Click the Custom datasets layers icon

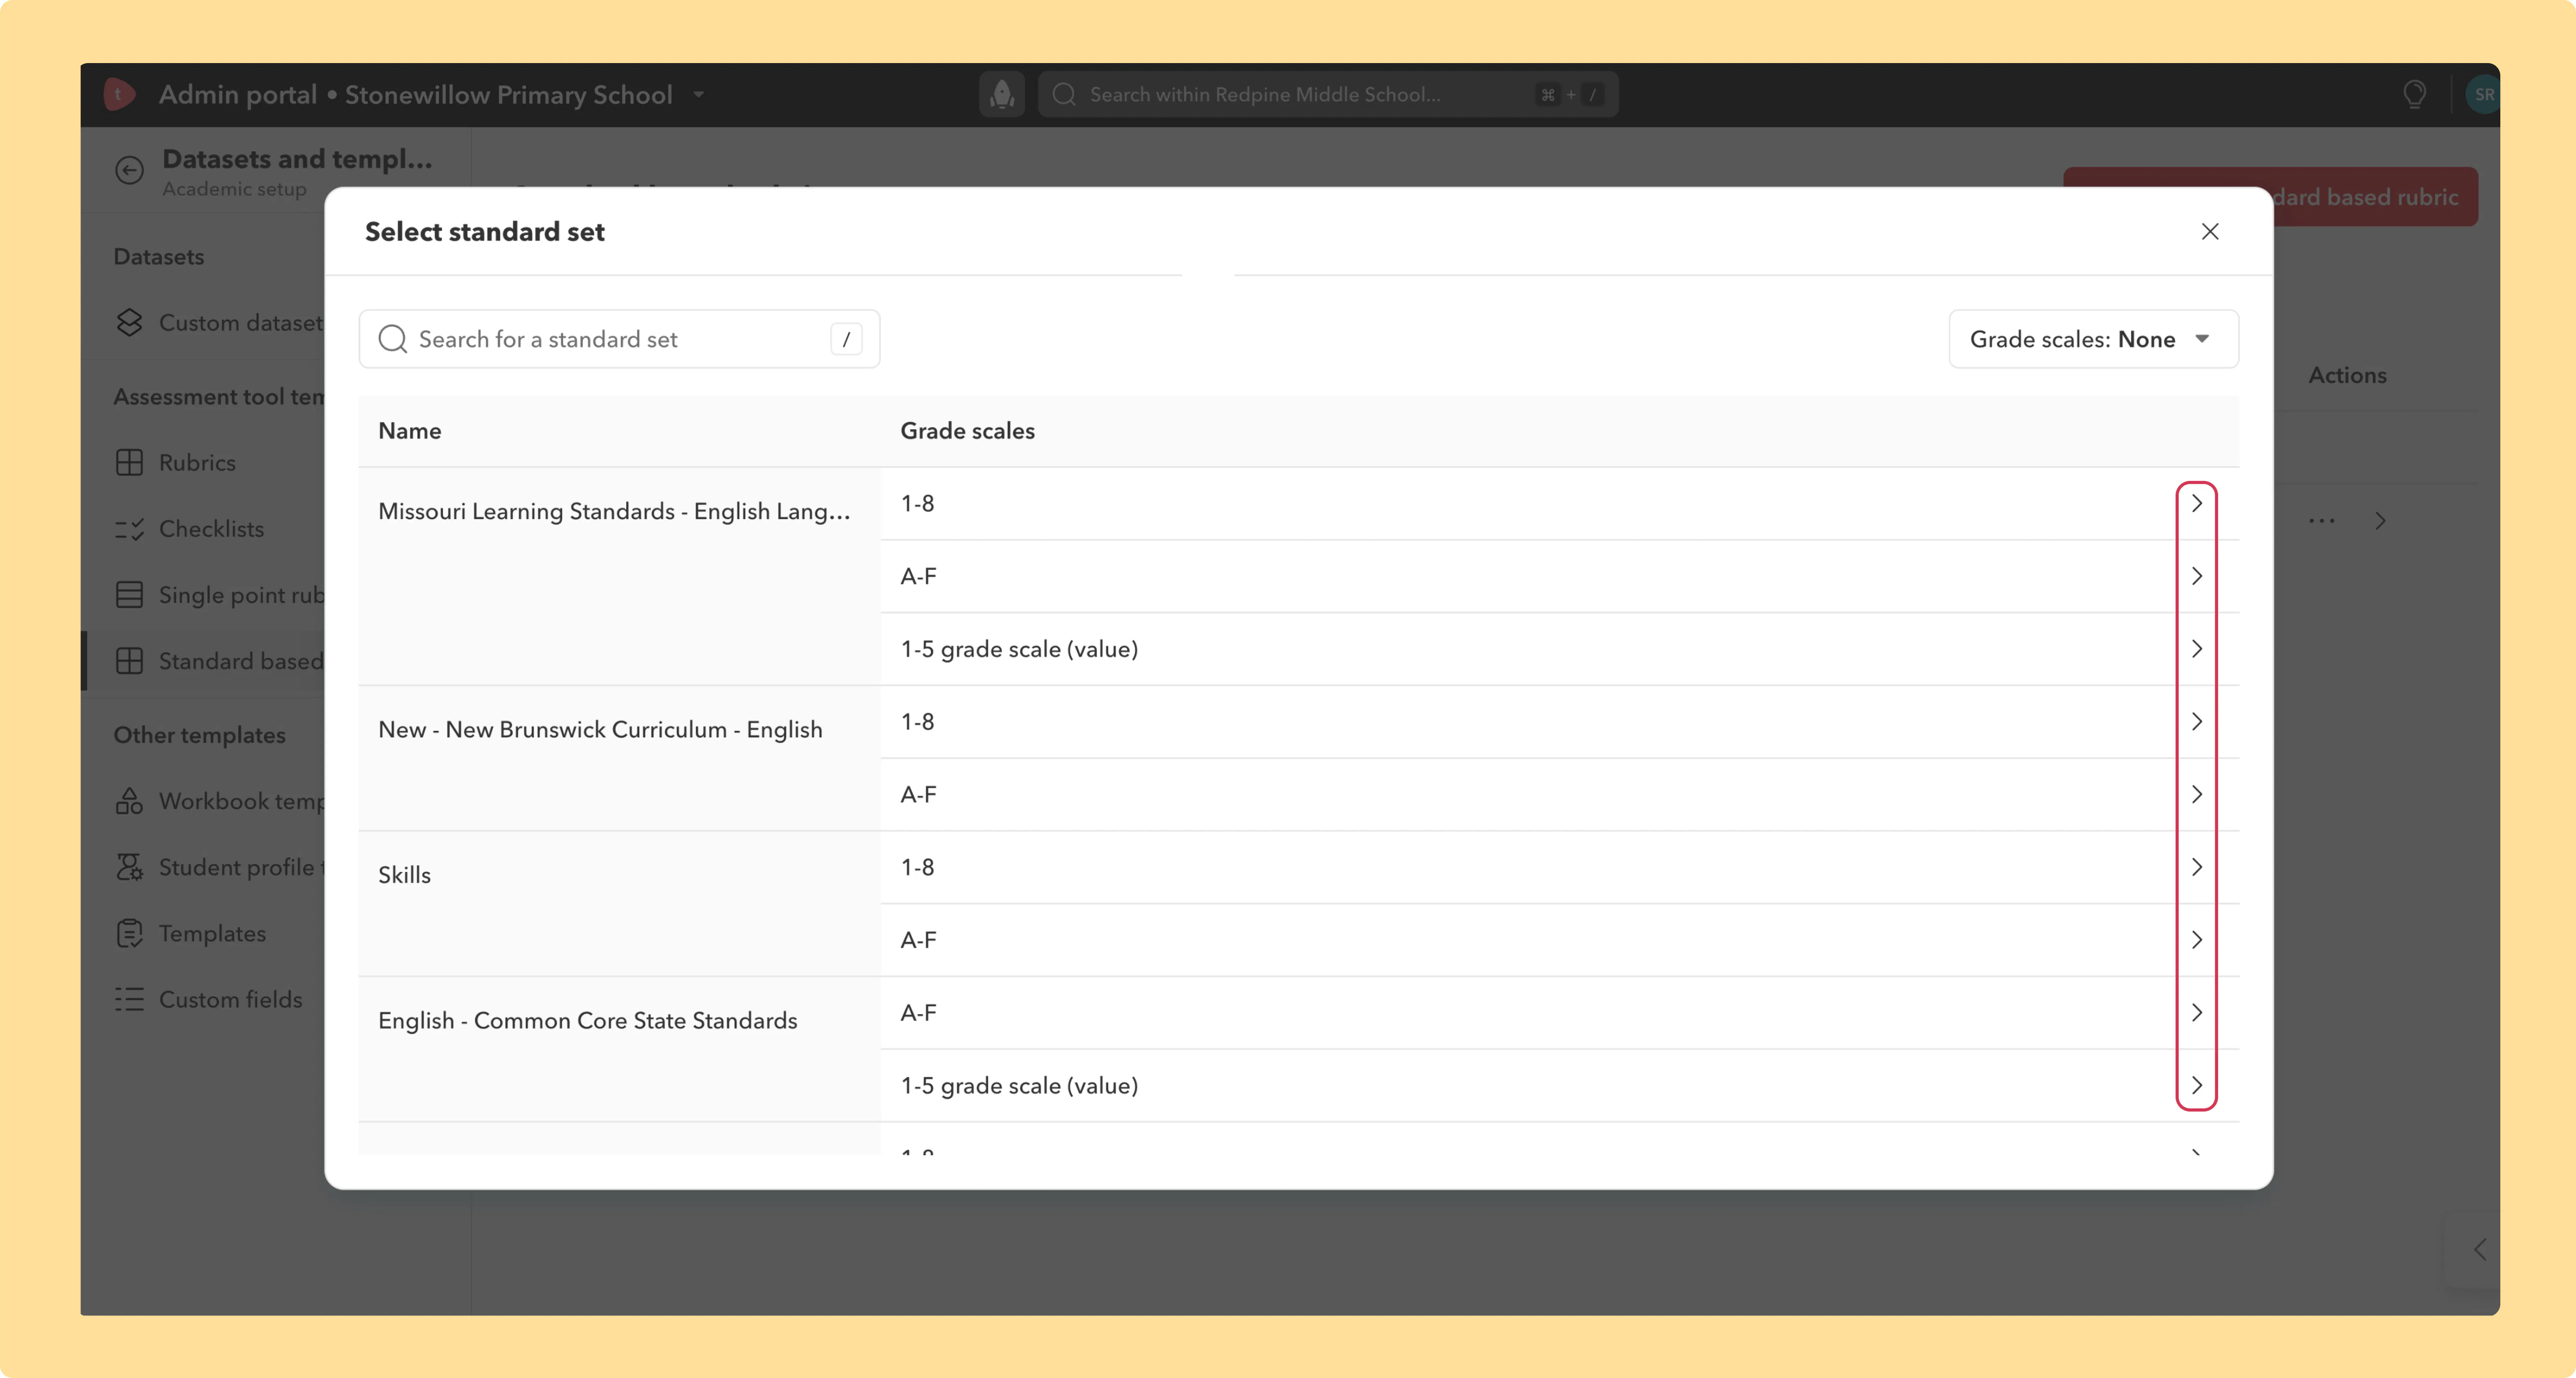click(129, 322)
